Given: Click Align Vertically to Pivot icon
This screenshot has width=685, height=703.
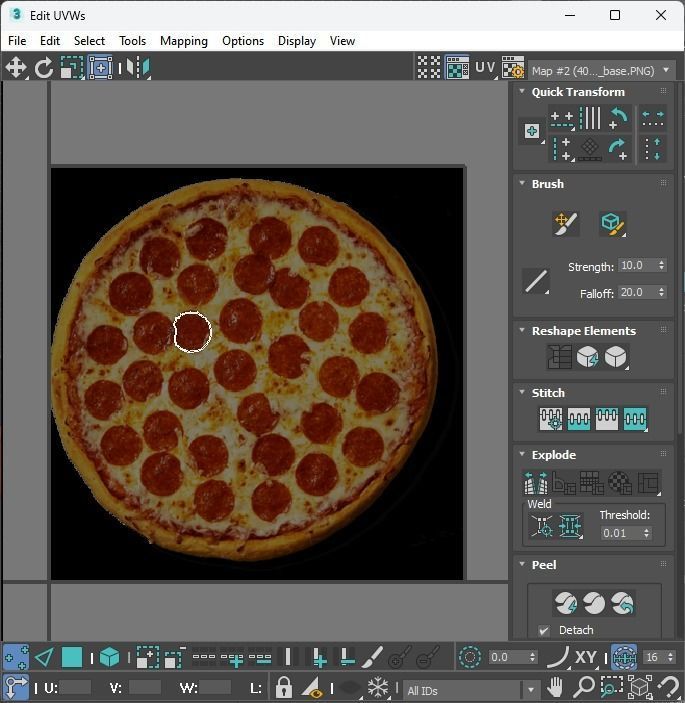Looking at the screenshot, I should pos(562,149).
